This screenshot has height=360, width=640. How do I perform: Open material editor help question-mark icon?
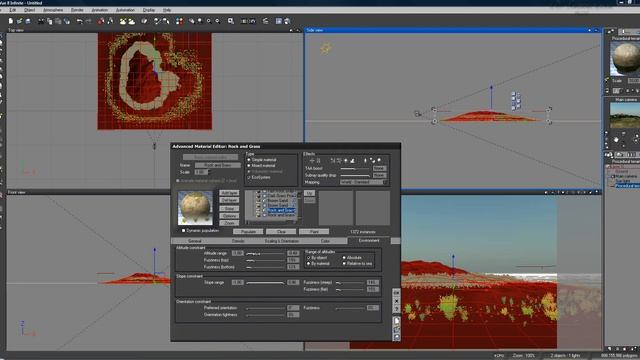coord(396,309)
